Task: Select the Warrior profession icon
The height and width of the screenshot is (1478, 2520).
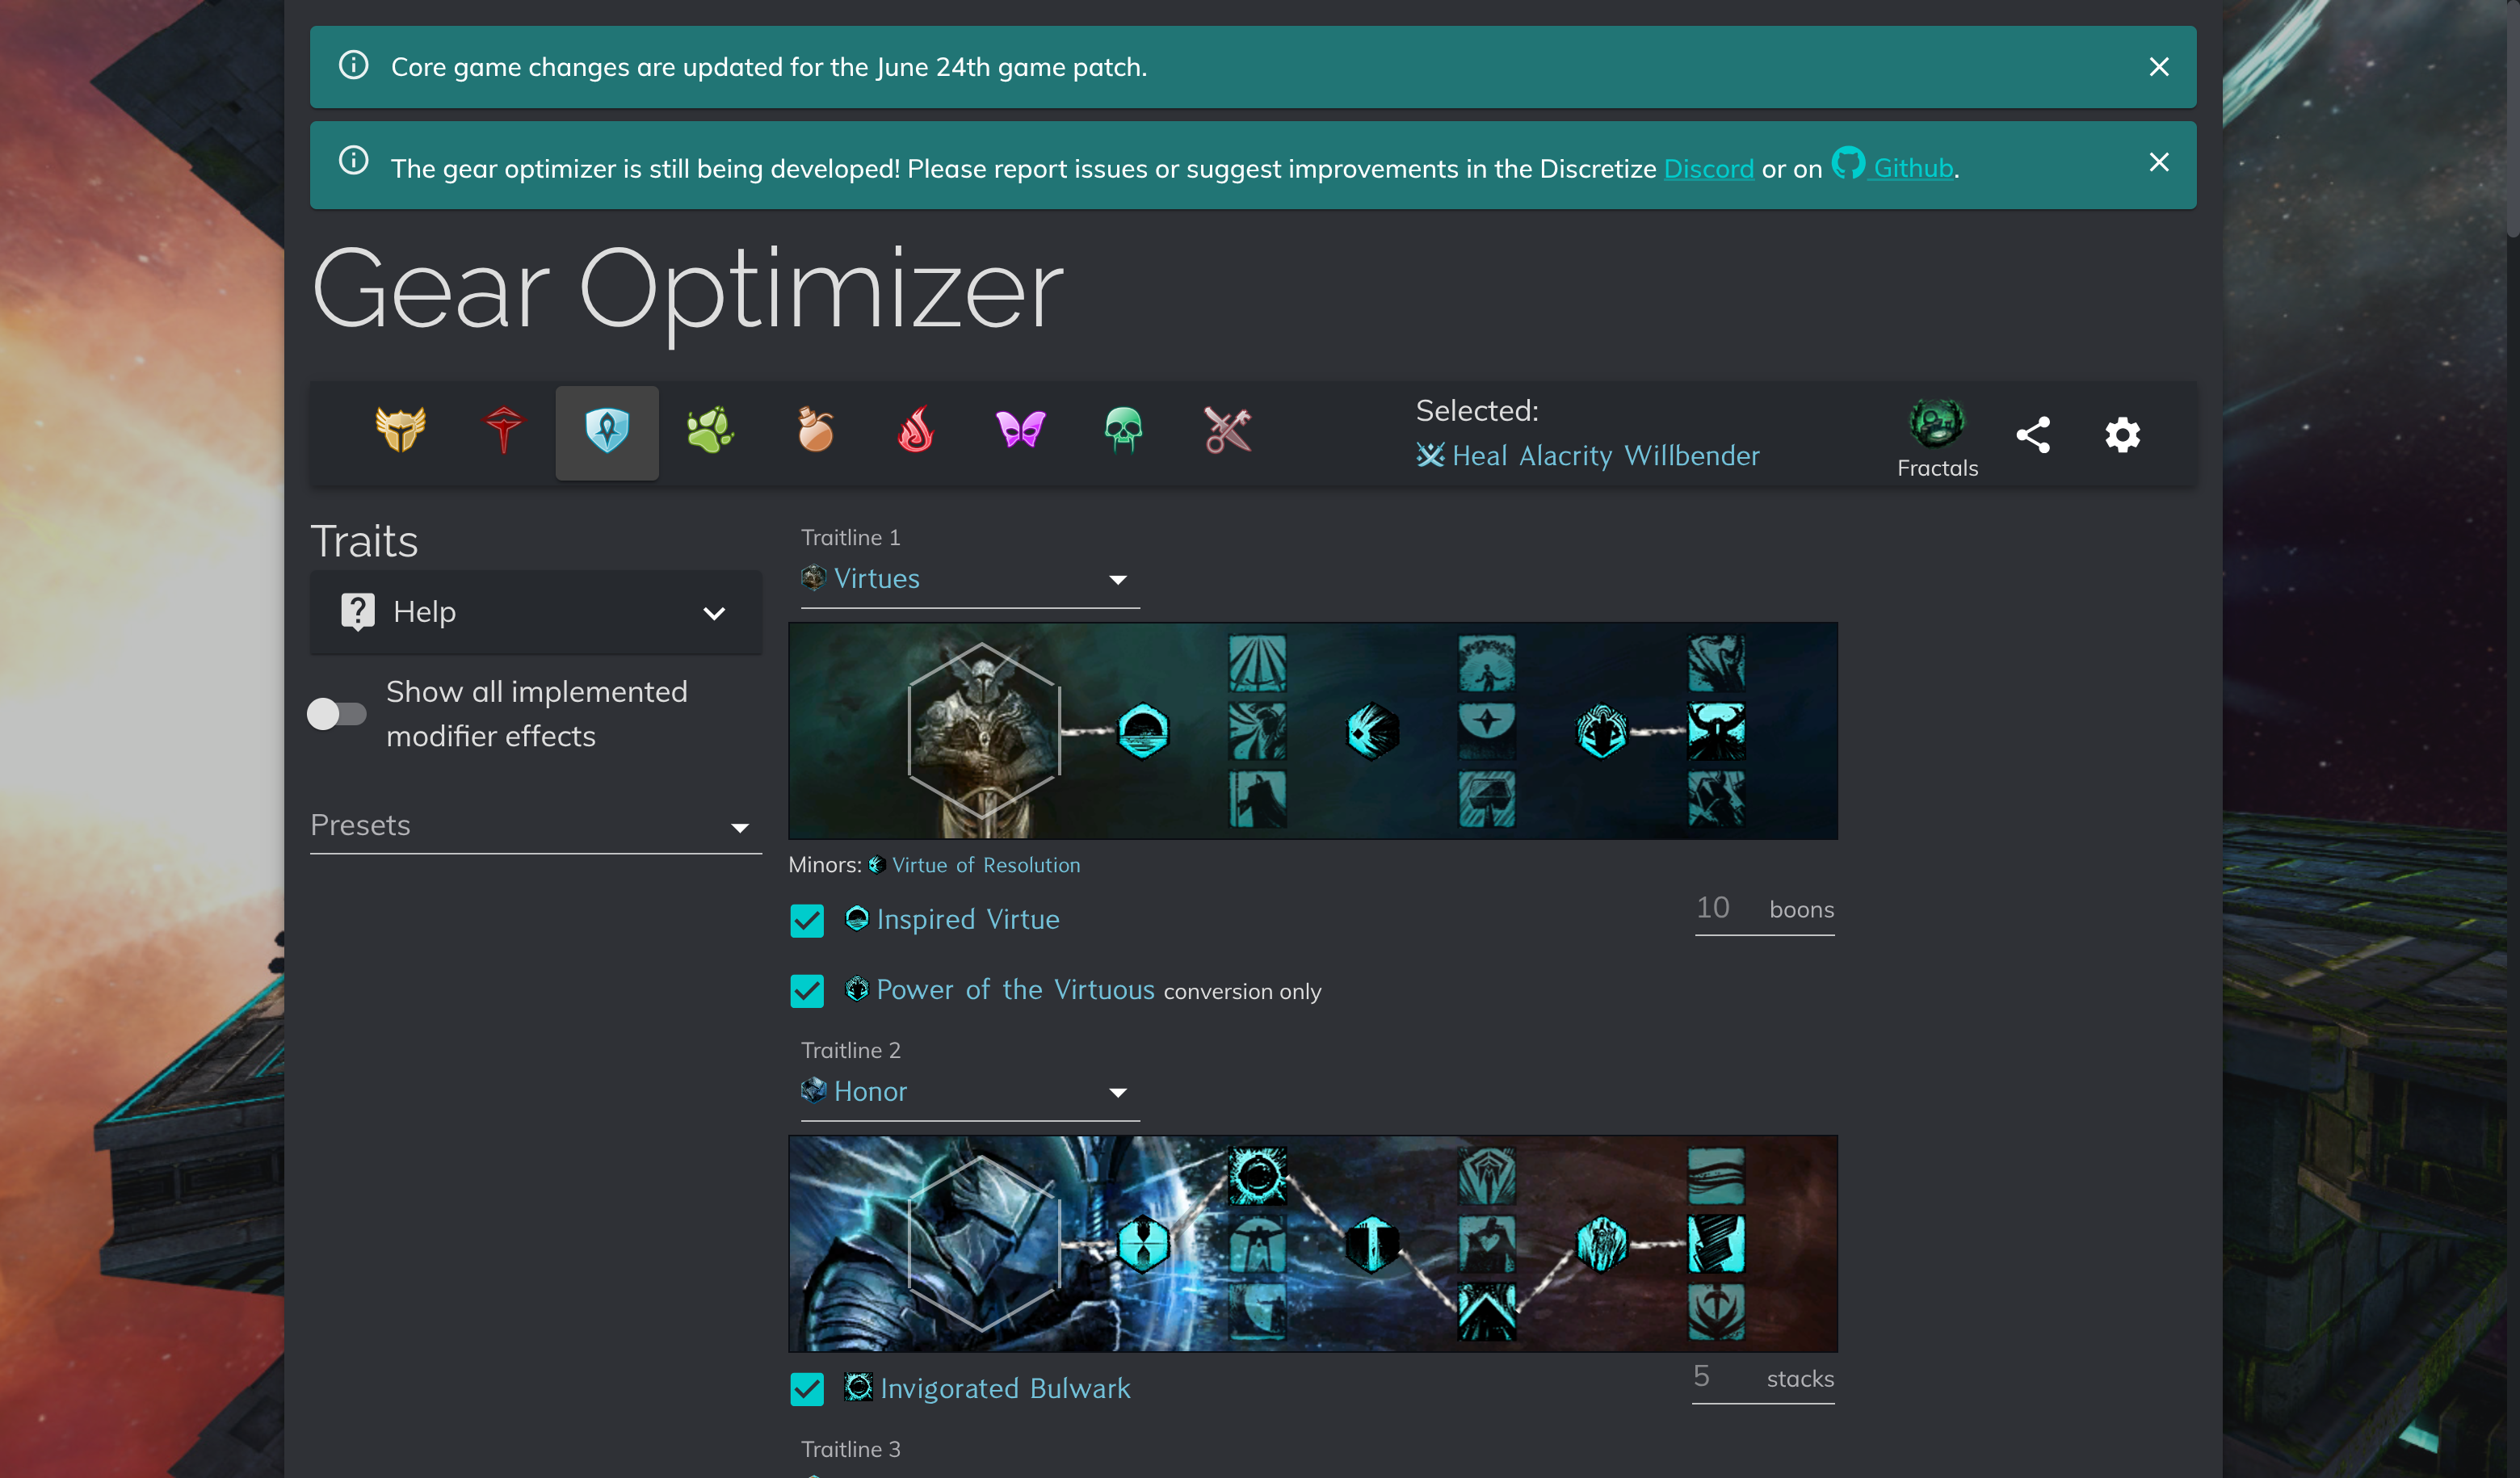Action: 399,431
